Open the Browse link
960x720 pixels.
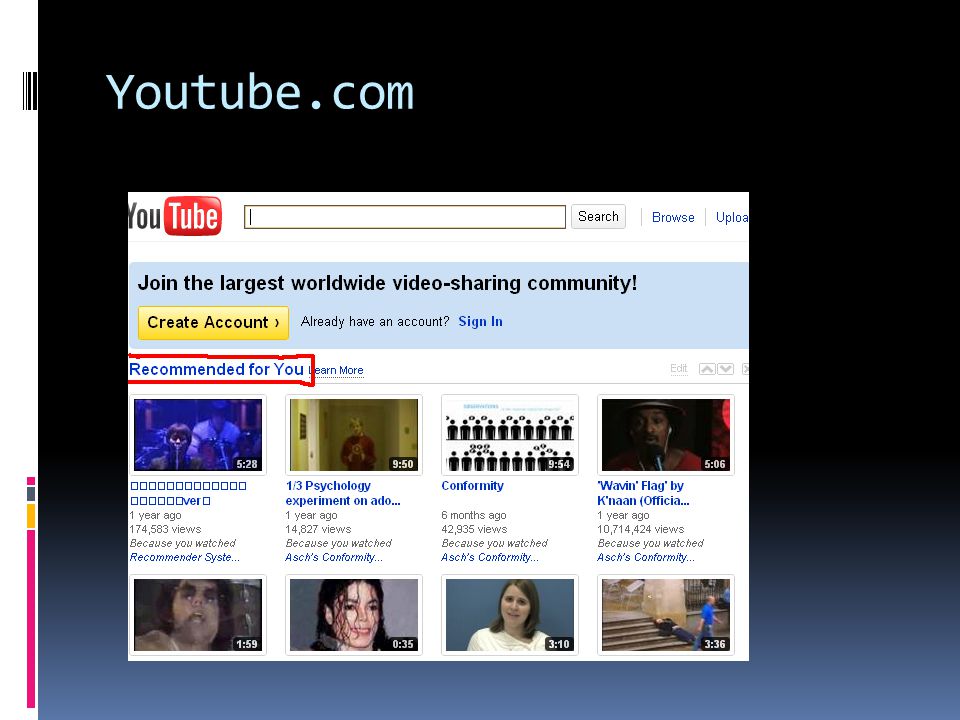pos(673,217)
